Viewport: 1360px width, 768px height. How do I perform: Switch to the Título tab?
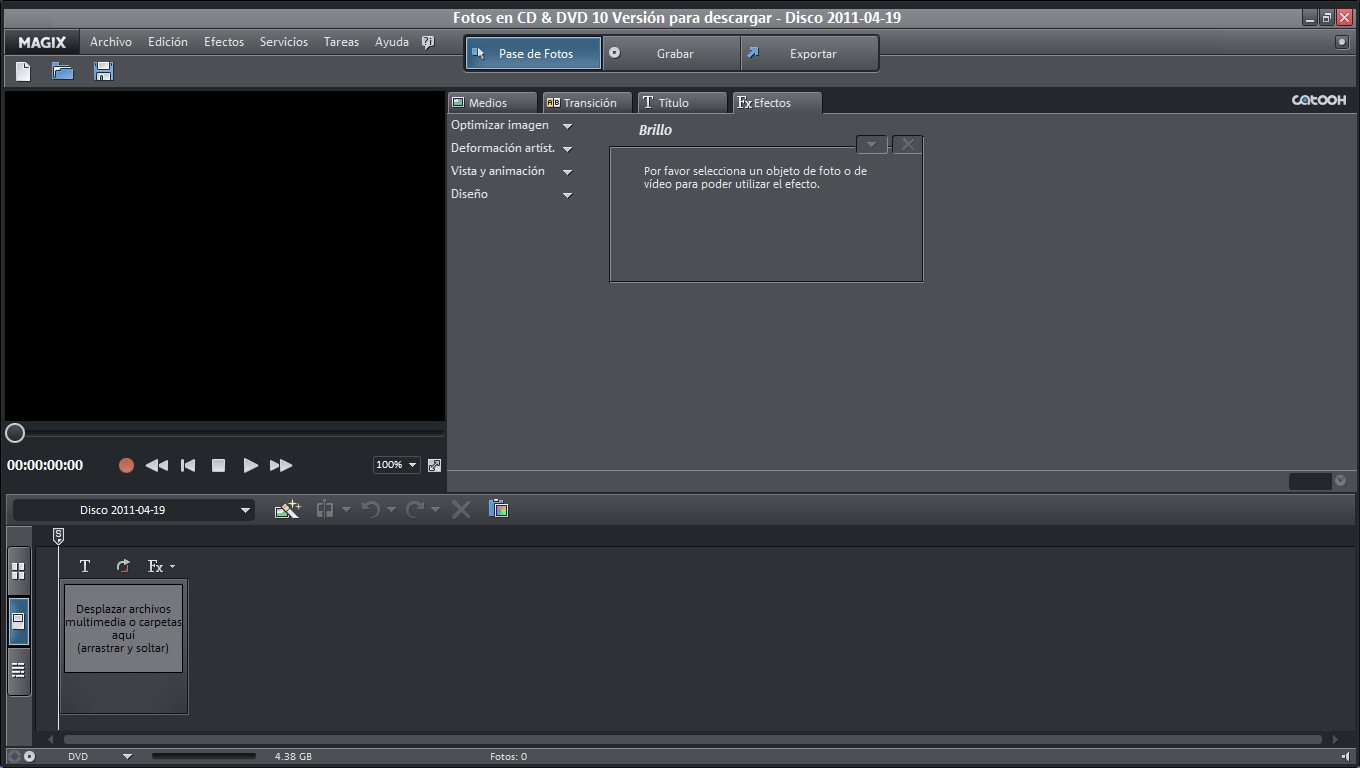coord(682,102)
